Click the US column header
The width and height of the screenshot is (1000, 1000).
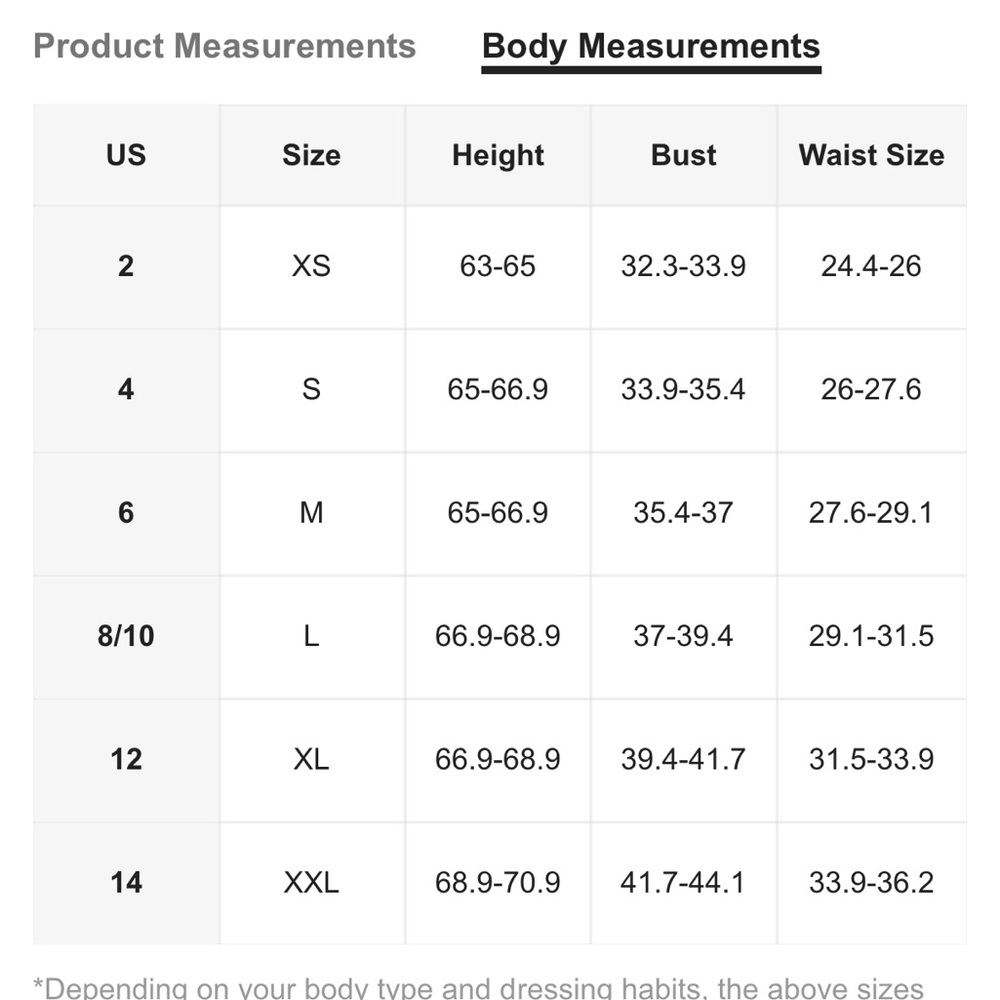click(x=126, y=155)
